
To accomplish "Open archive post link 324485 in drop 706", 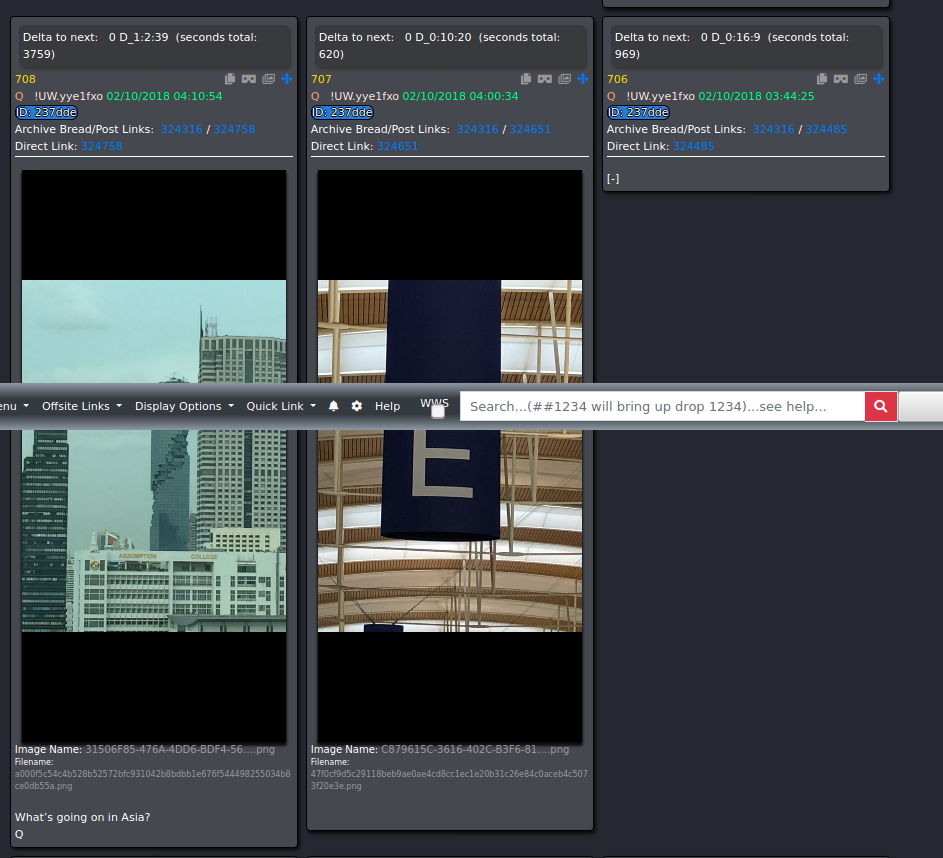I will tap(826, 129).
